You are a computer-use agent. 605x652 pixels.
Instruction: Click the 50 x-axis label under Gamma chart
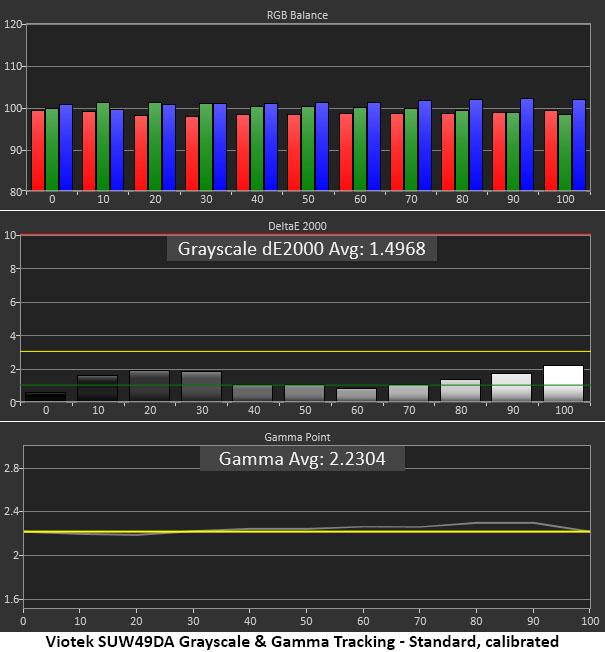(306, 621)
